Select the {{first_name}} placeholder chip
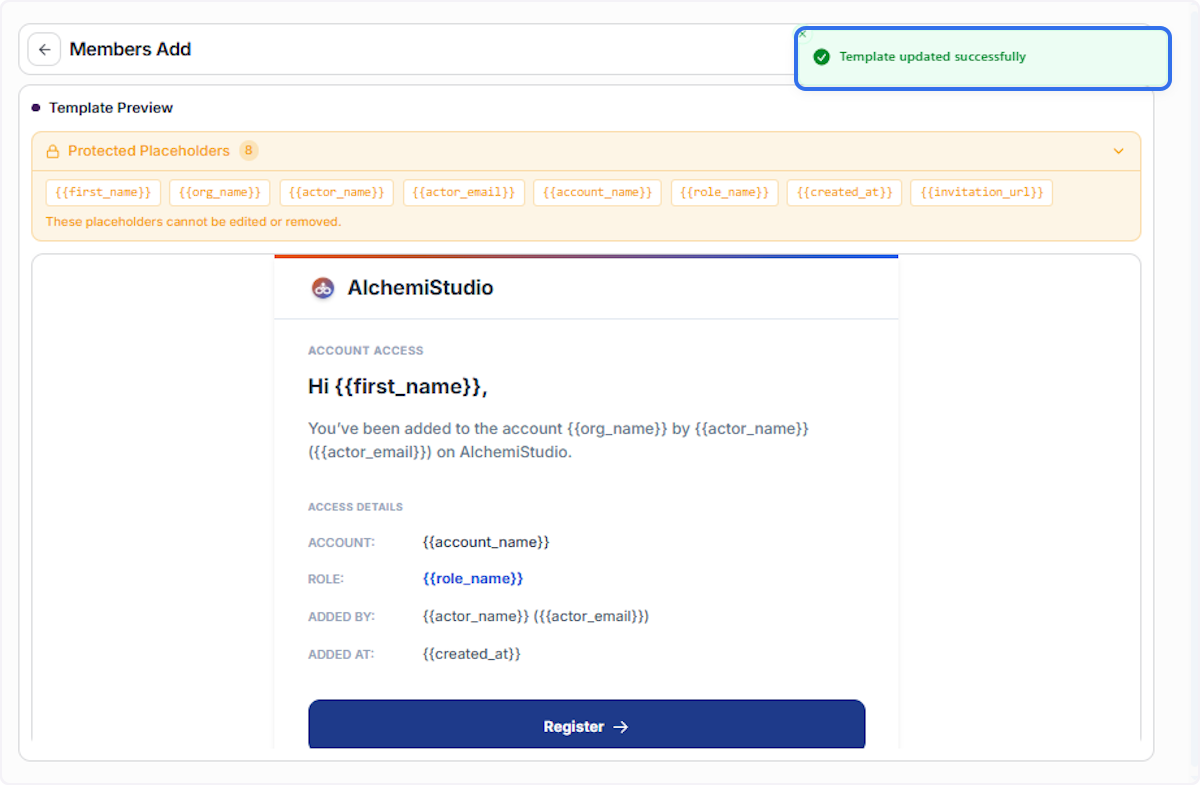 pos(103,192)
